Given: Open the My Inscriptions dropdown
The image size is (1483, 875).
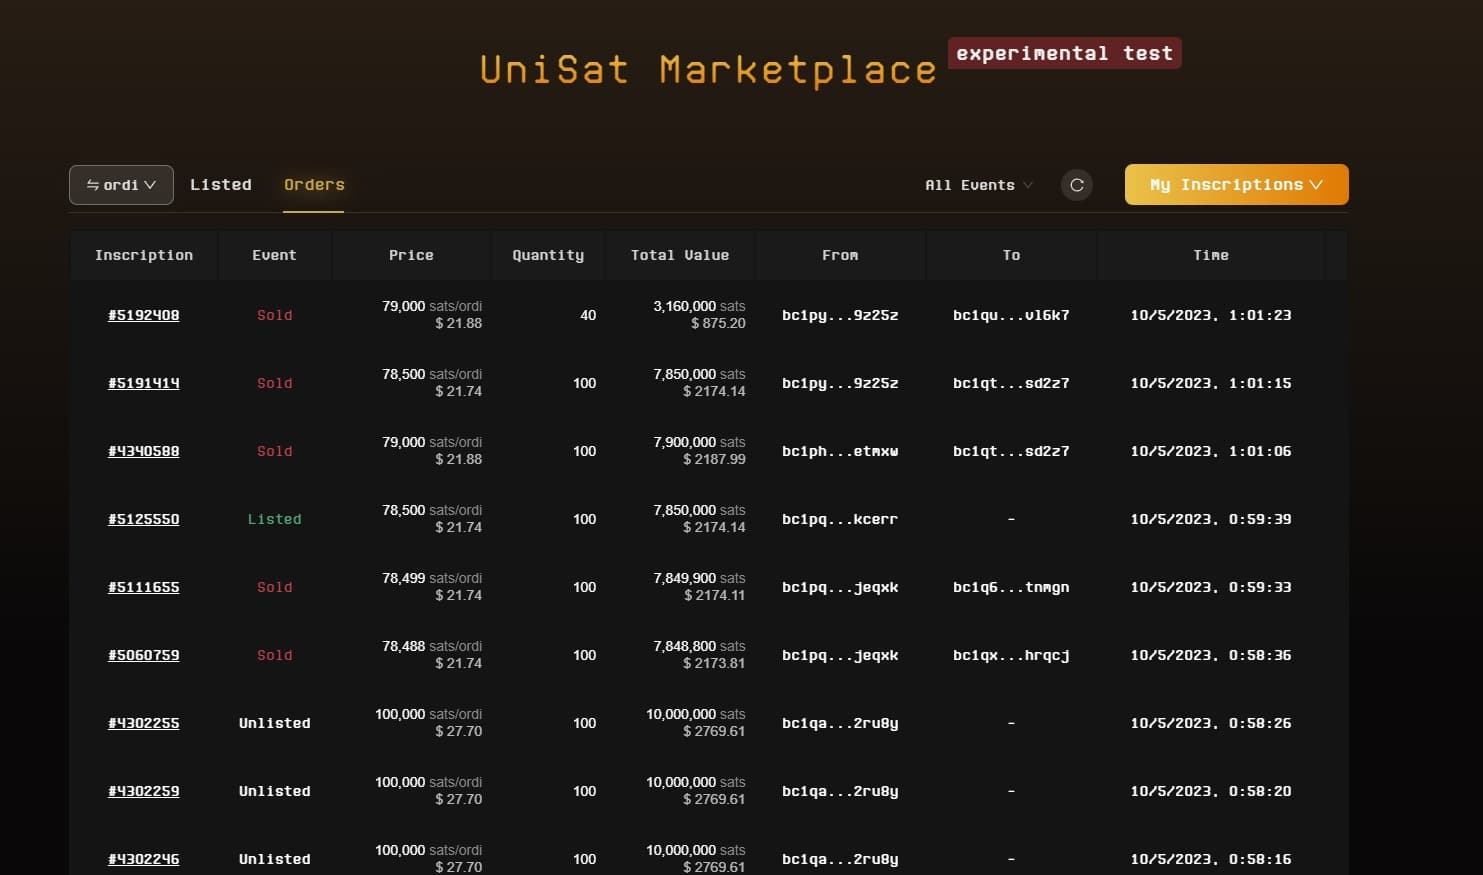Looking at the screenshot, I should coord(1236,185).
